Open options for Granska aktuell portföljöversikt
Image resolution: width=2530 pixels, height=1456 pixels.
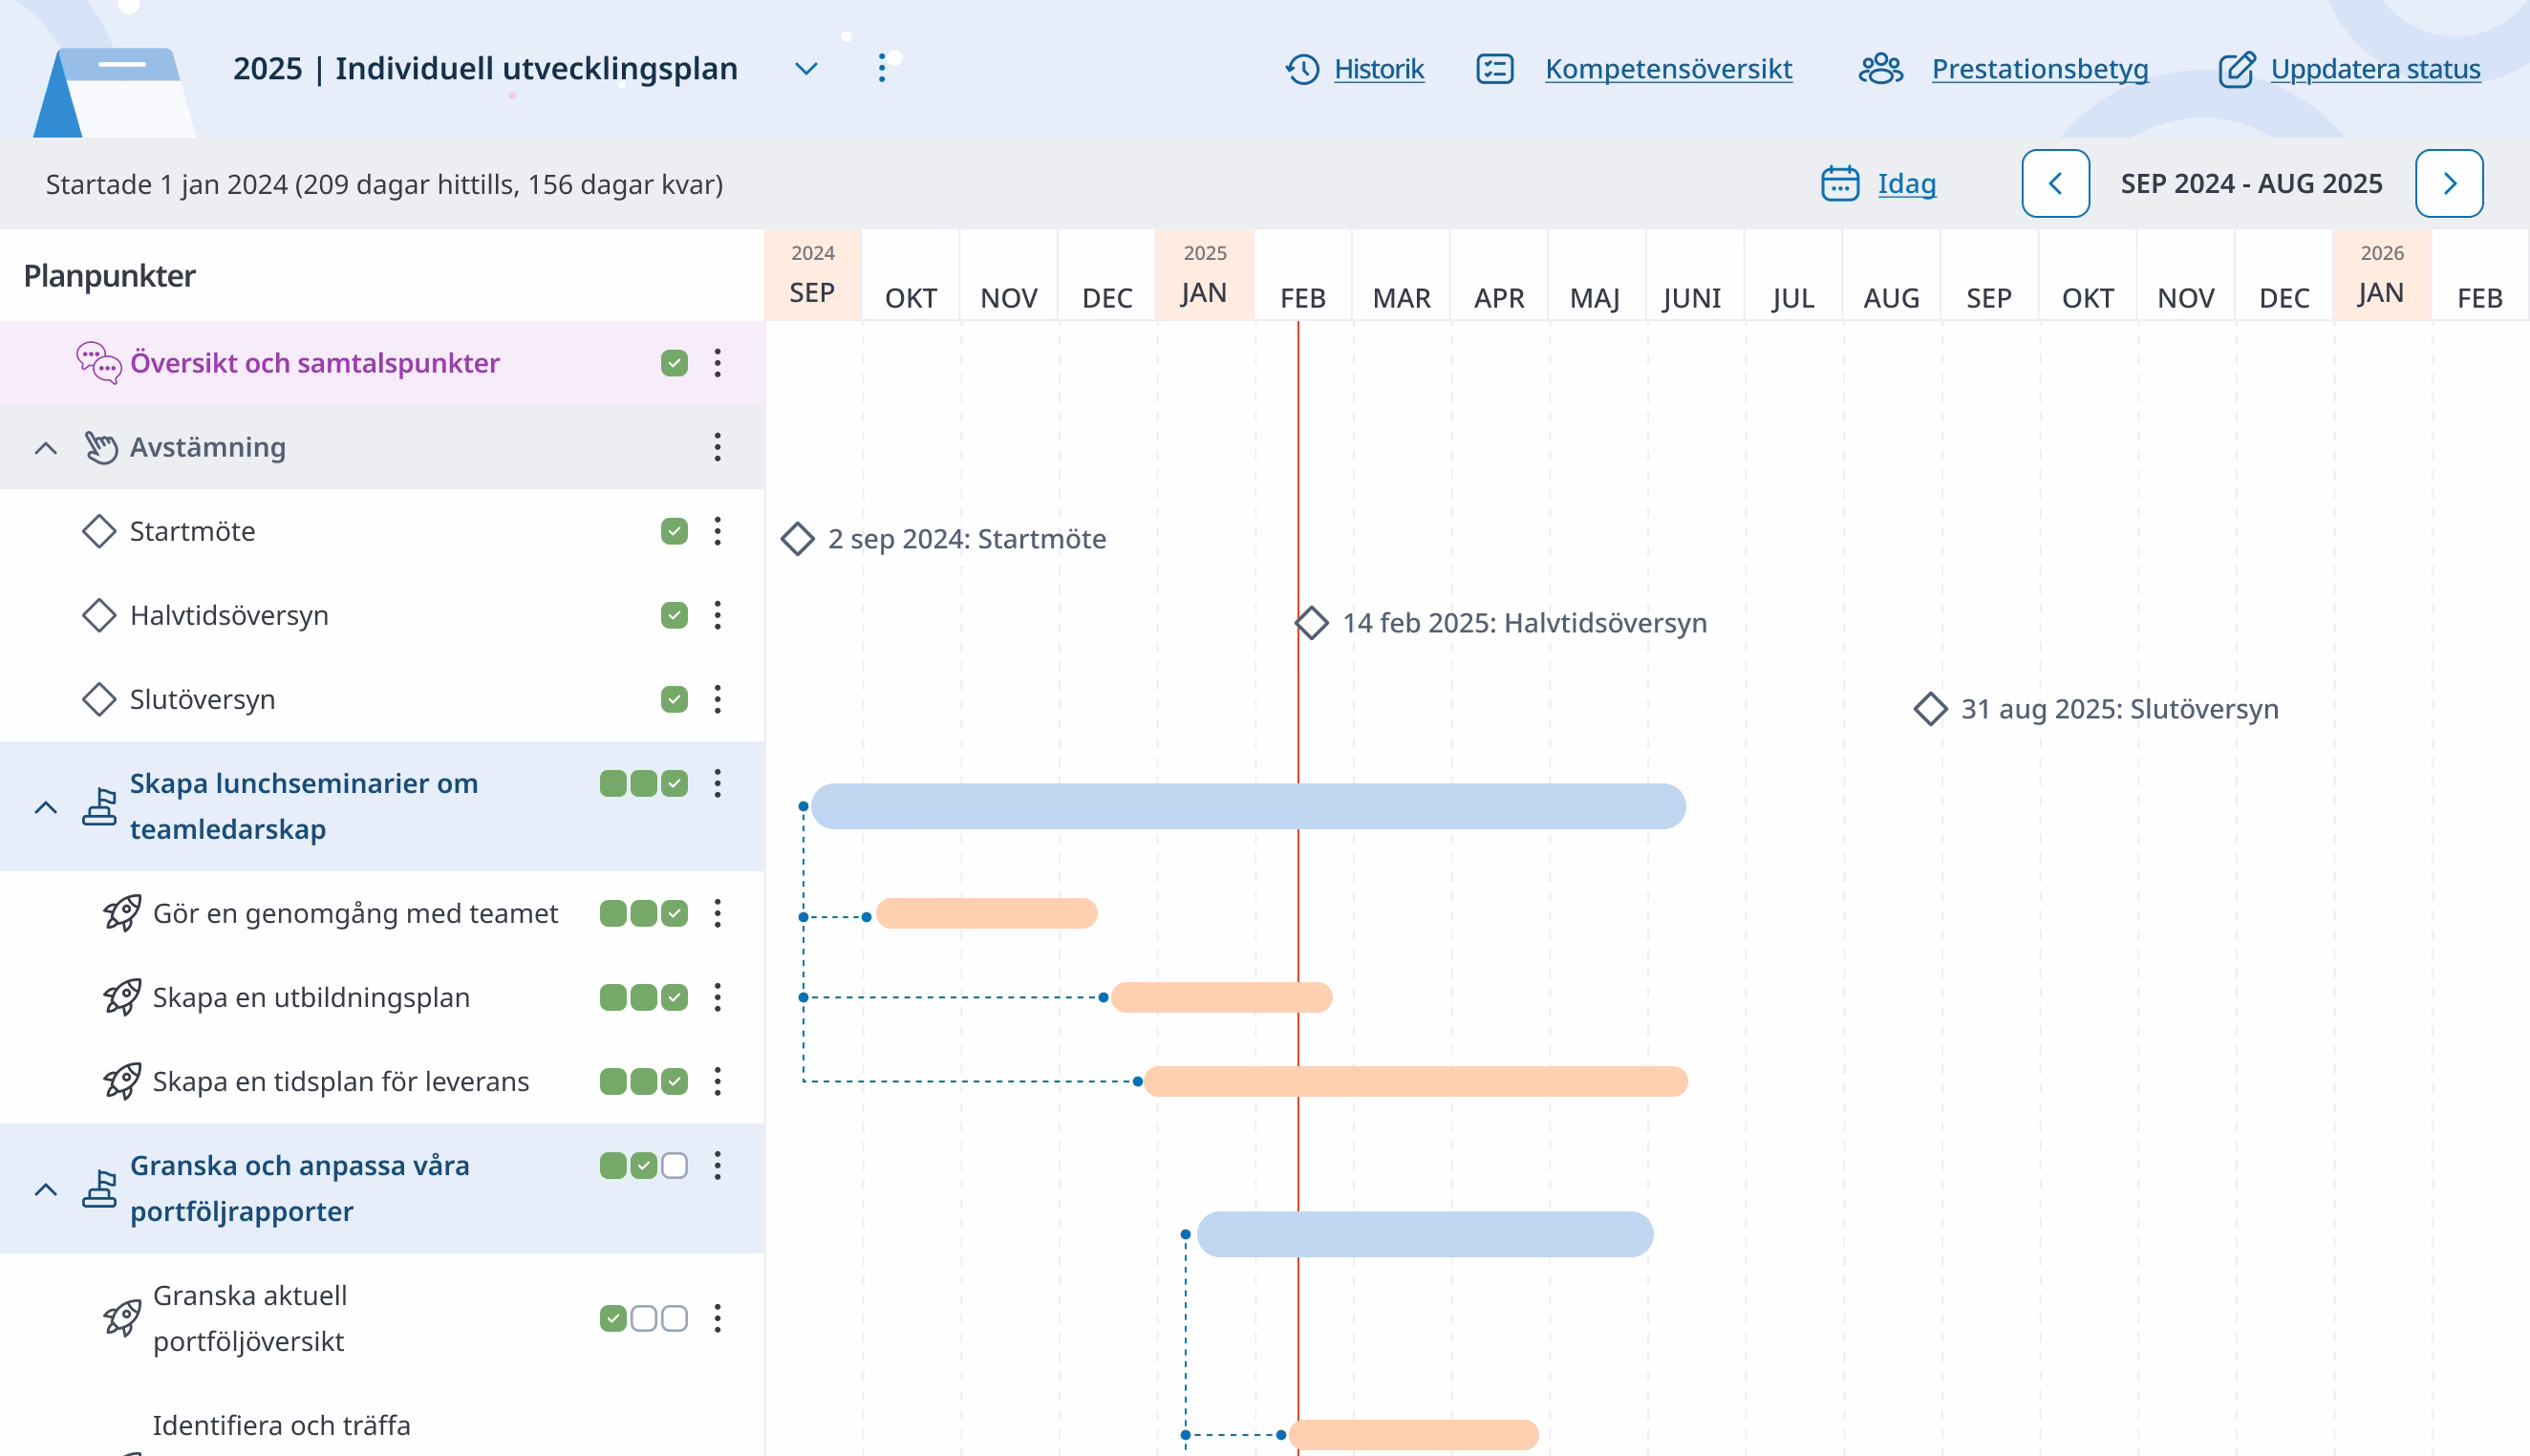717,1318
